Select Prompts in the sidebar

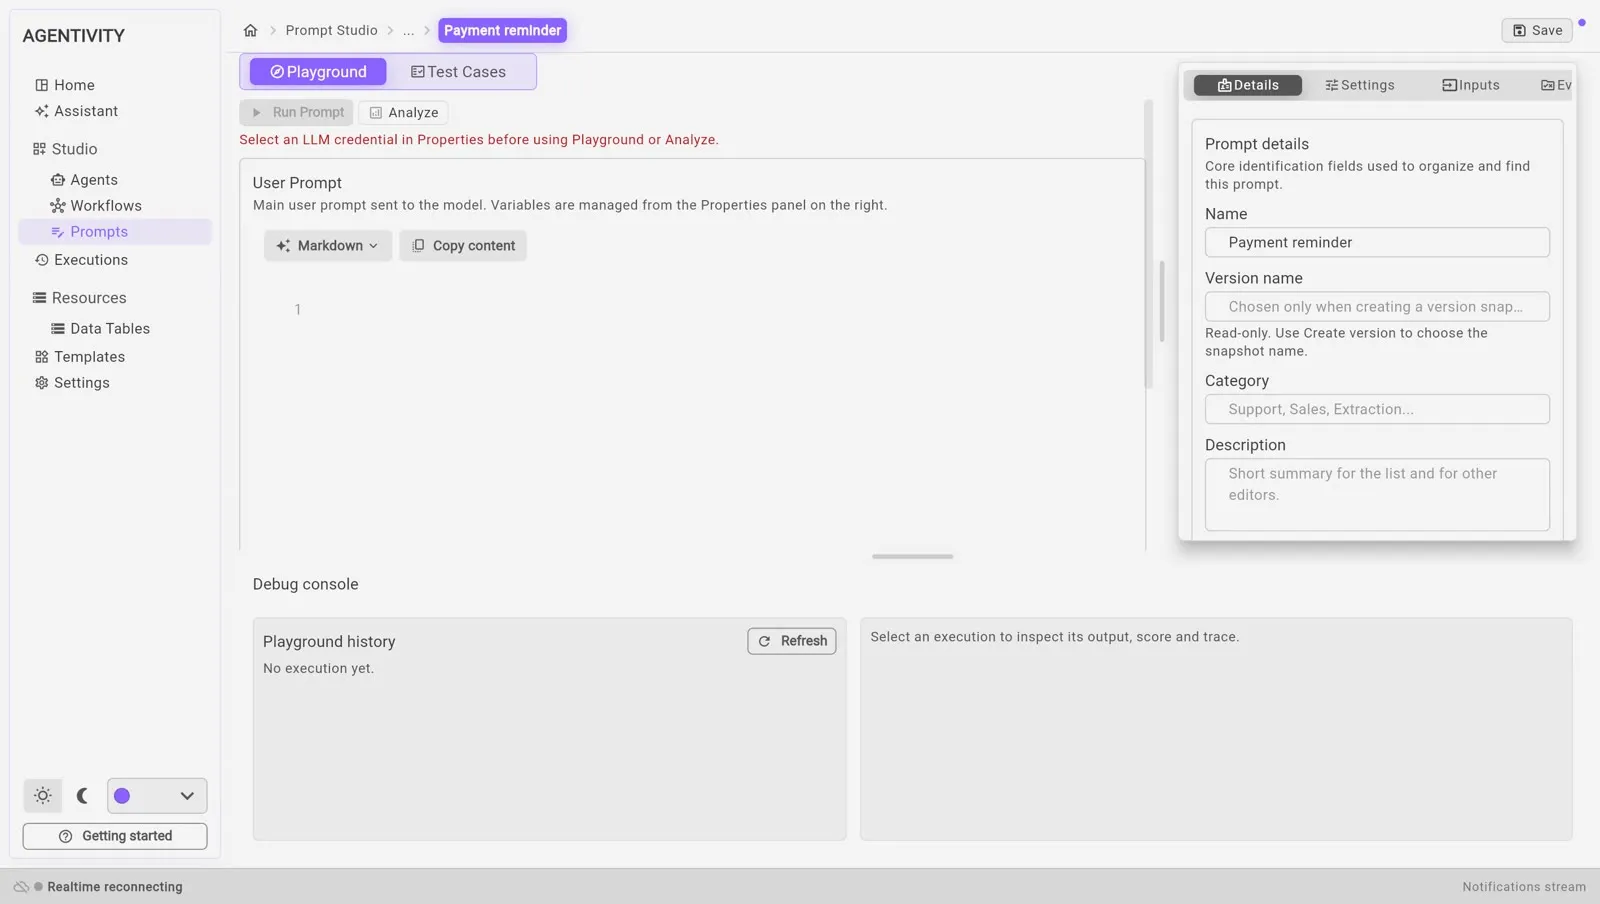tap(115, 232)
